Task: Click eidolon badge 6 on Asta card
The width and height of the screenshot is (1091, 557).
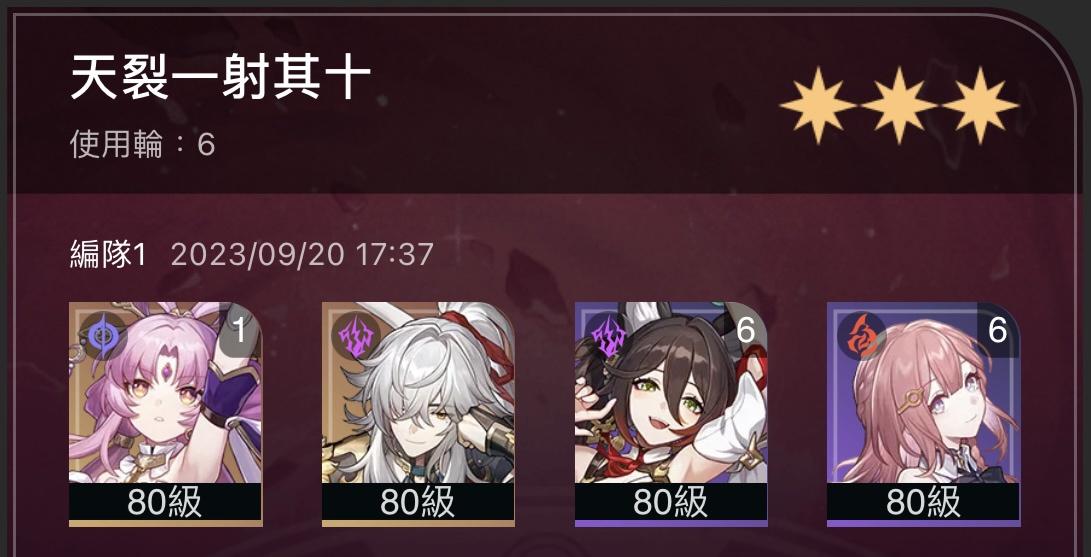Action: point(998,330)
